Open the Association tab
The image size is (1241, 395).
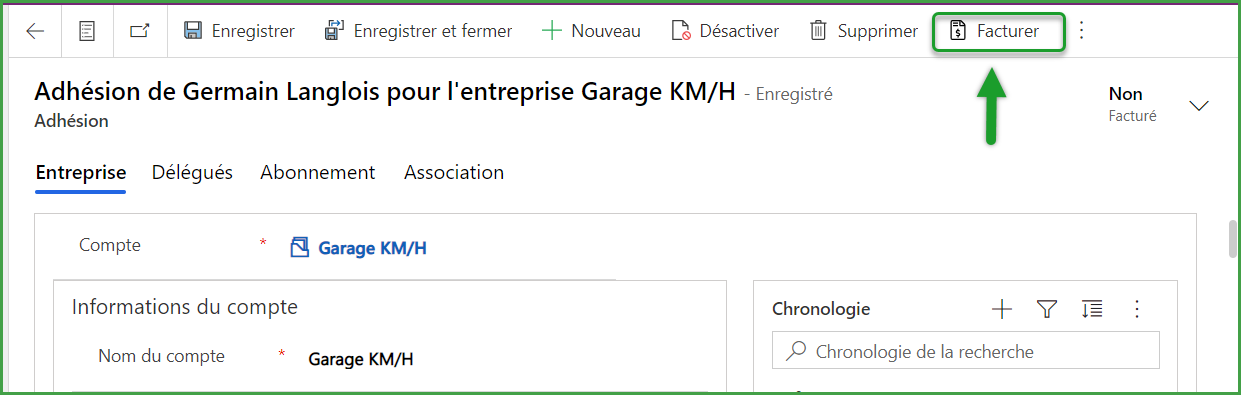pyautogui.click(x=454, y=172)
